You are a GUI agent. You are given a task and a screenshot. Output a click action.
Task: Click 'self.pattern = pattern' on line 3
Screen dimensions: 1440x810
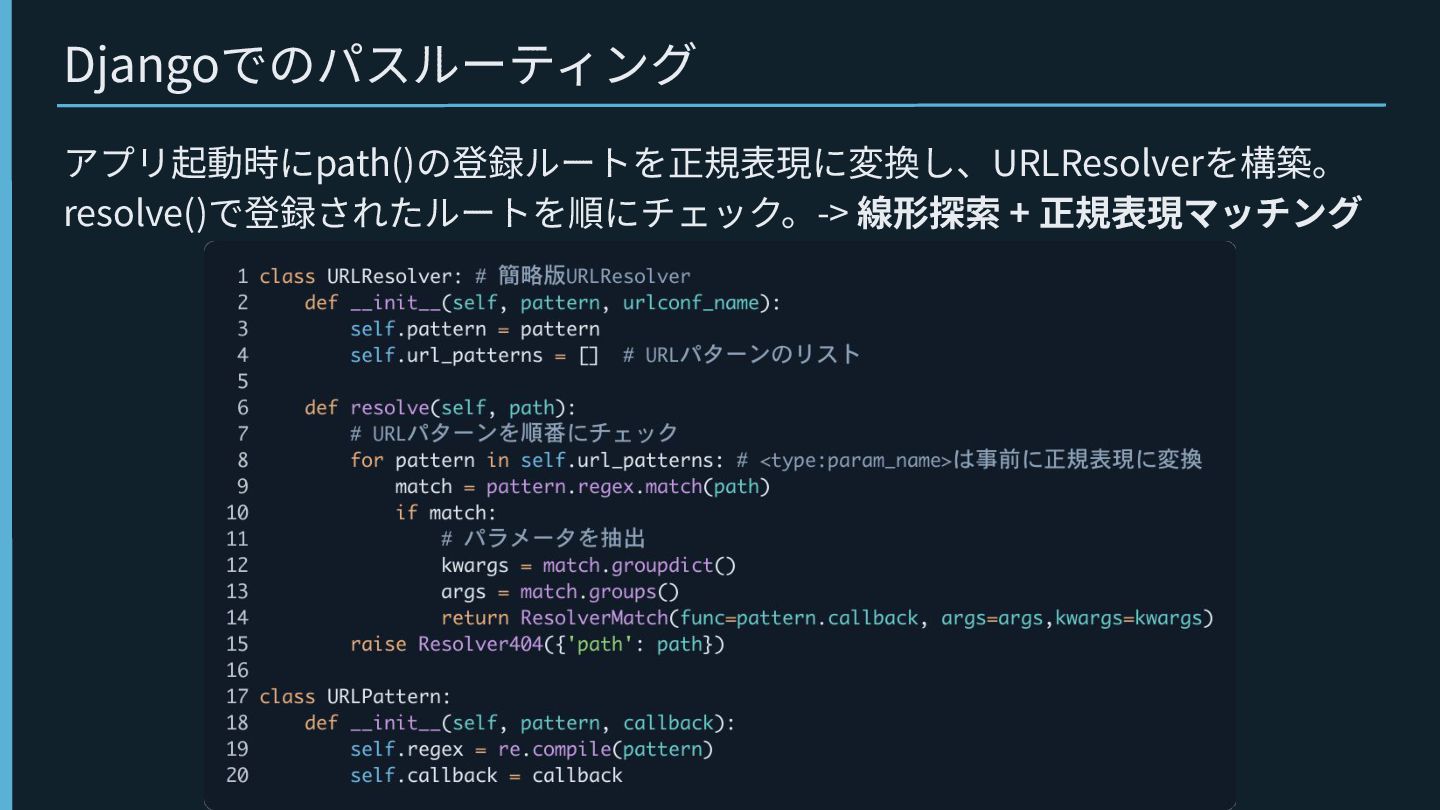click(475, 329)
